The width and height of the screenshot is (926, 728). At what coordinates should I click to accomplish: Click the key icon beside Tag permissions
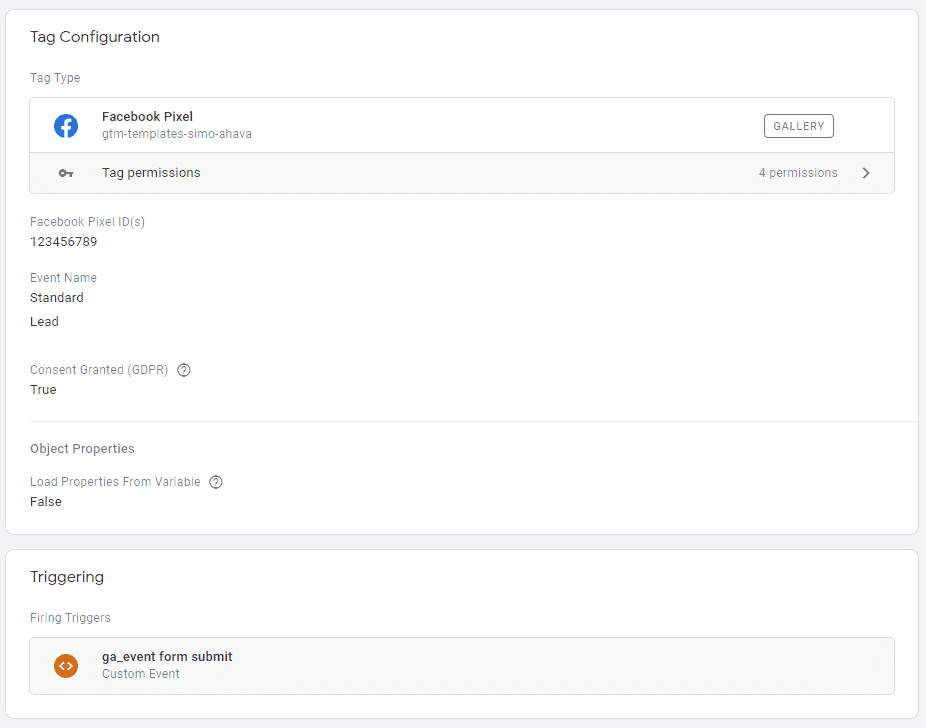(x=66, y=173)
